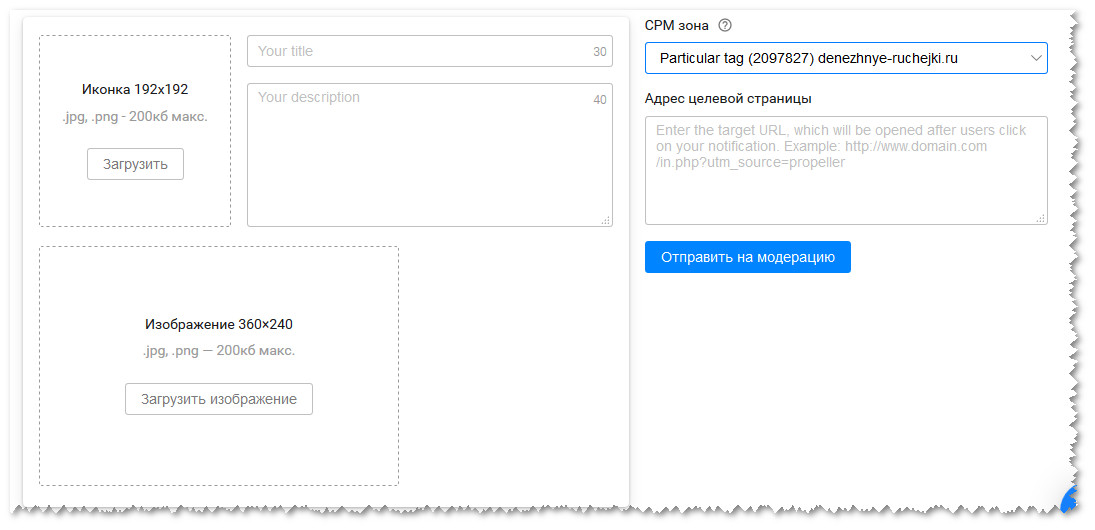
Task: Open the CPM зона Particular tag dropdown
Action: [846, 58]
